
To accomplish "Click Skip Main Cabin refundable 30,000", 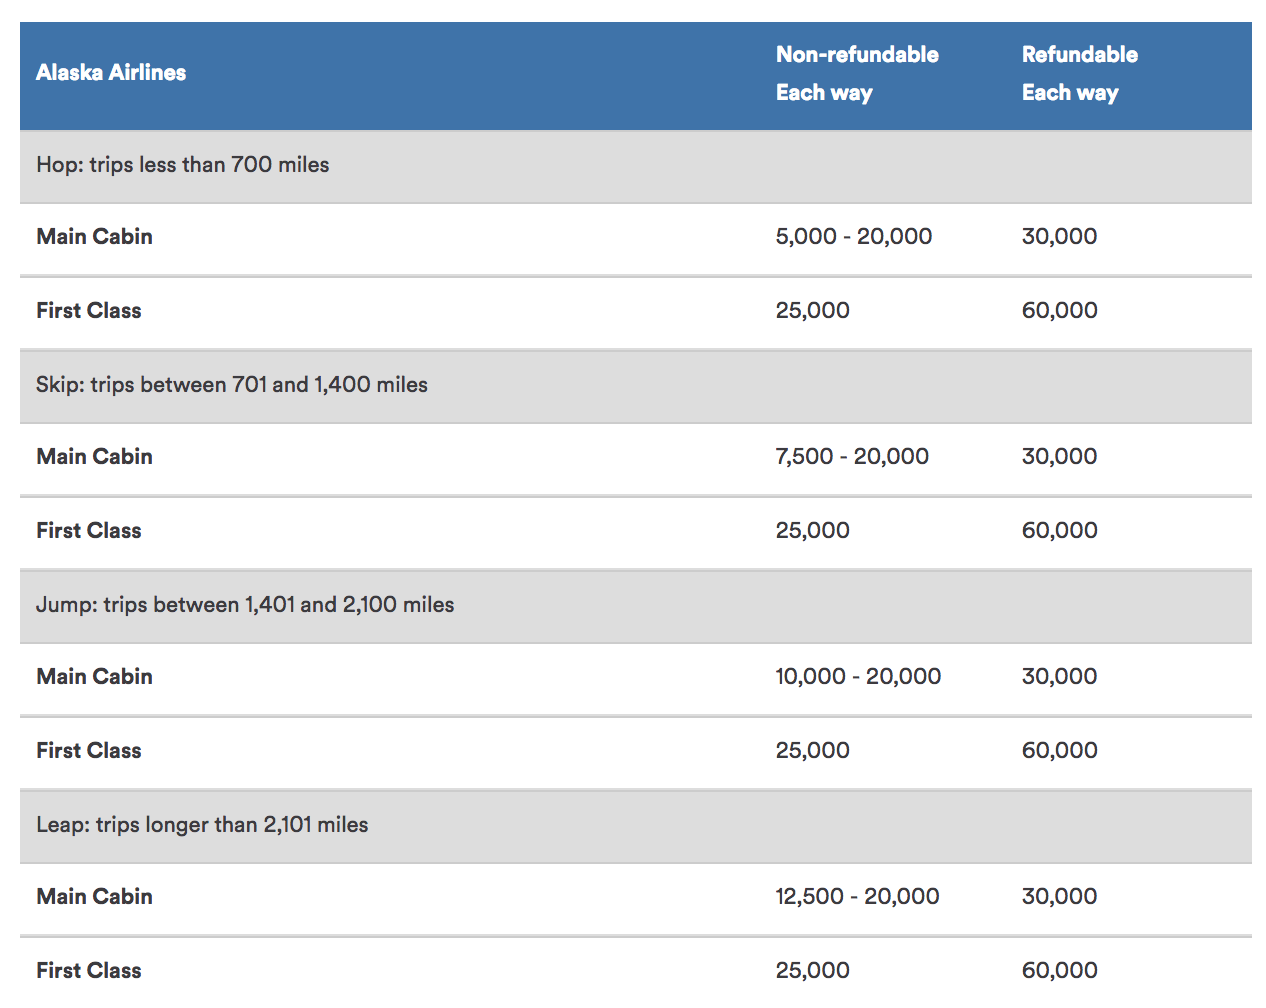I will (1060, 457).
